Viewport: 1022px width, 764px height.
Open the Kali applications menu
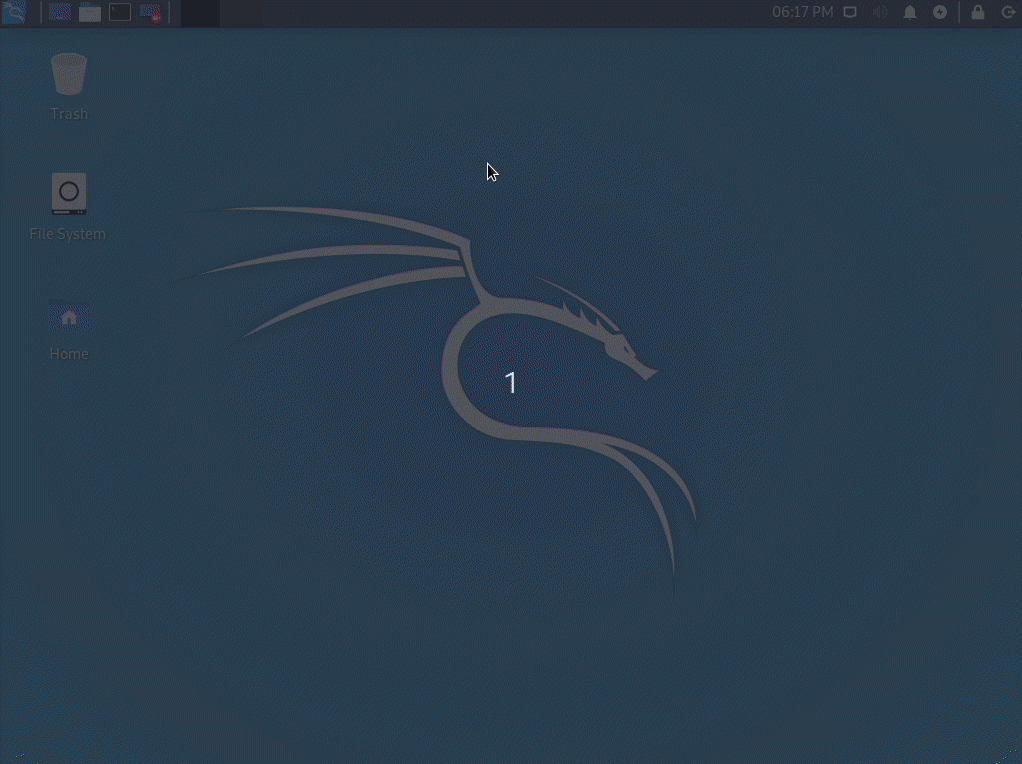(x=14, y=13)
